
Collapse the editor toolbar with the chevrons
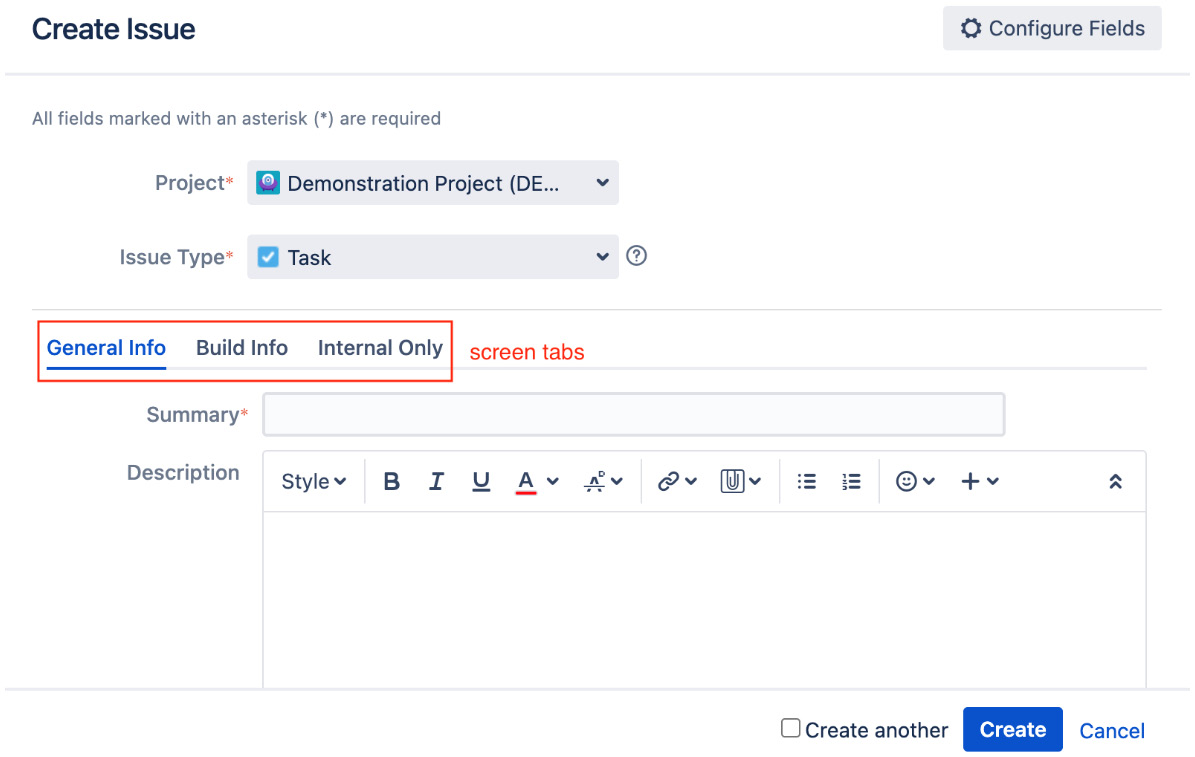click(x=1115, y=481)
